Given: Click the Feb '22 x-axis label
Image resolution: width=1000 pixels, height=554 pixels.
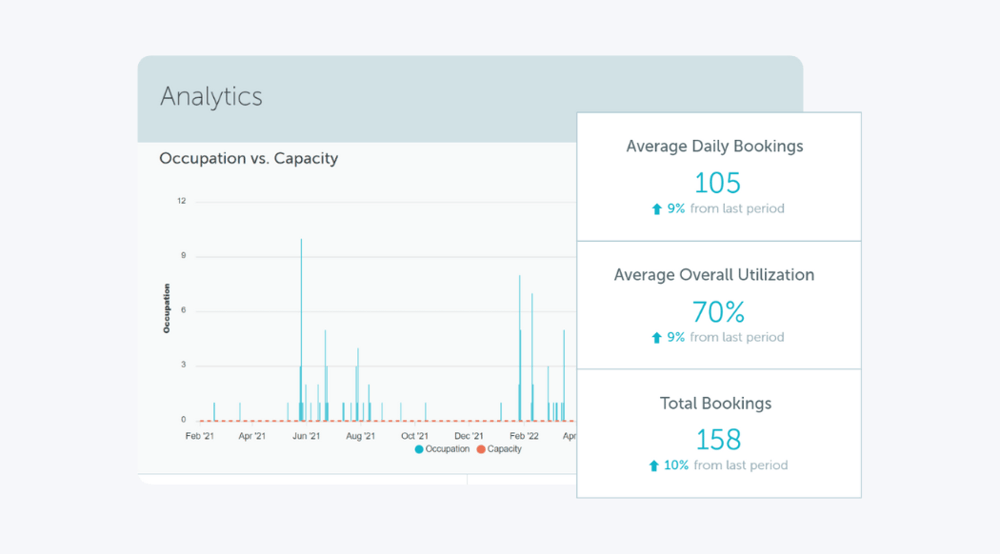Looking at the screenshot, I should [x=524, y=436].
